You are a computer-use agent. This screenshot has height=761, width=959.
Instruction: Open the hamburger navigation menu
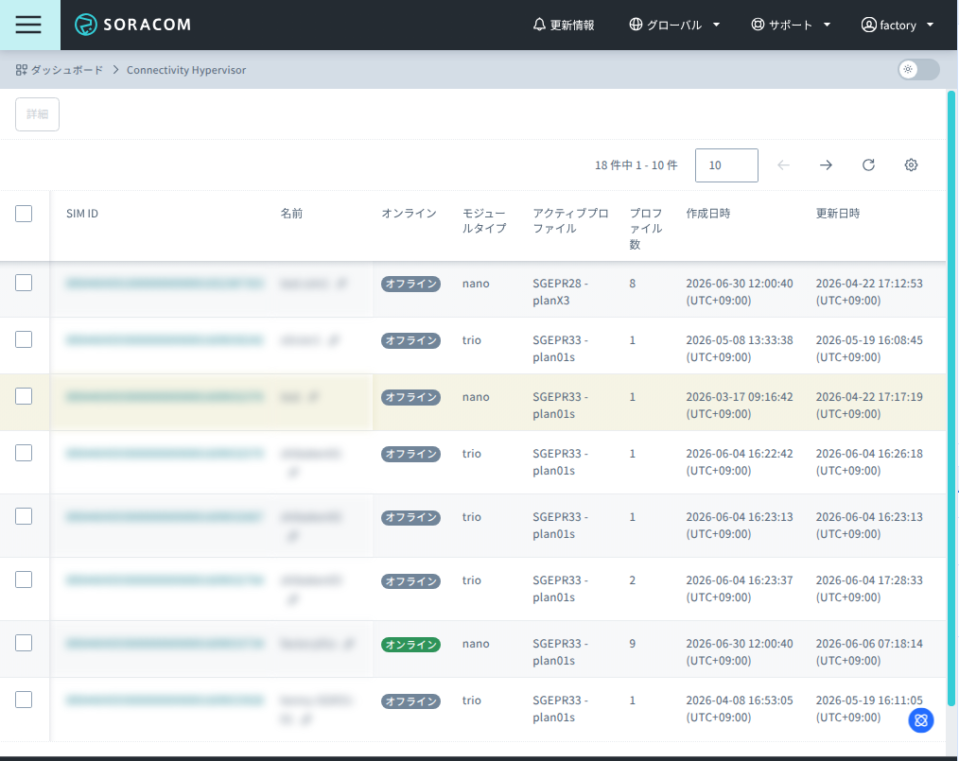pos(29,24)
